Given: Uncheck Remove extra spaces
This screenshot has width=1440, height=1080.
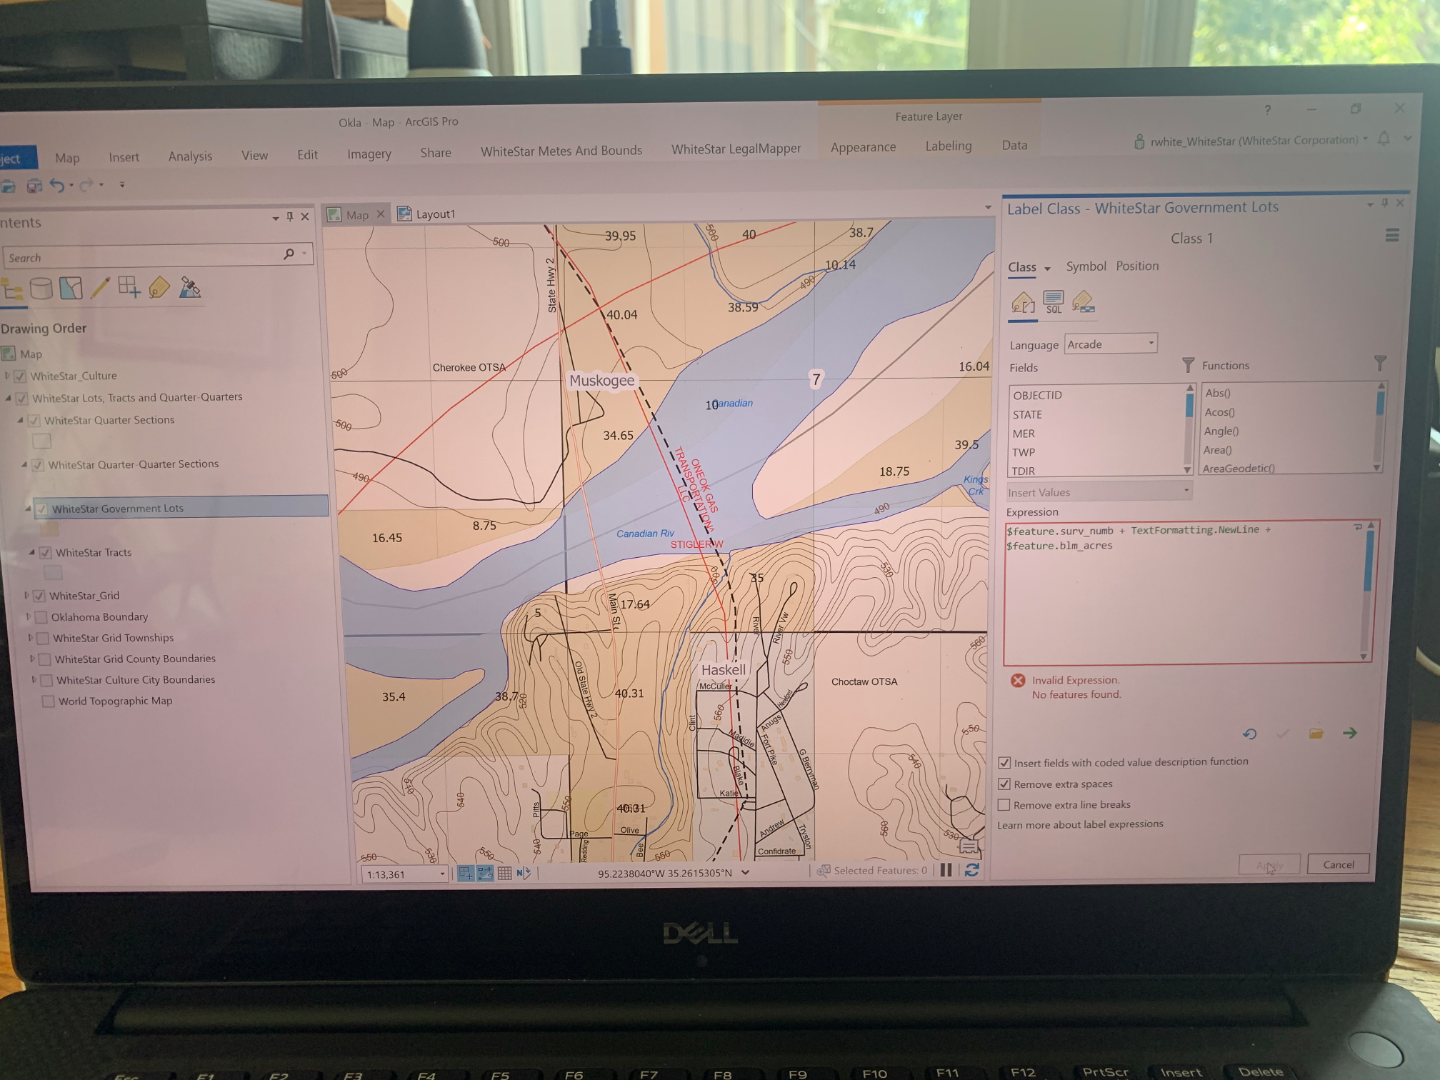Looking at the screenshot, I should pos(1004,784).
